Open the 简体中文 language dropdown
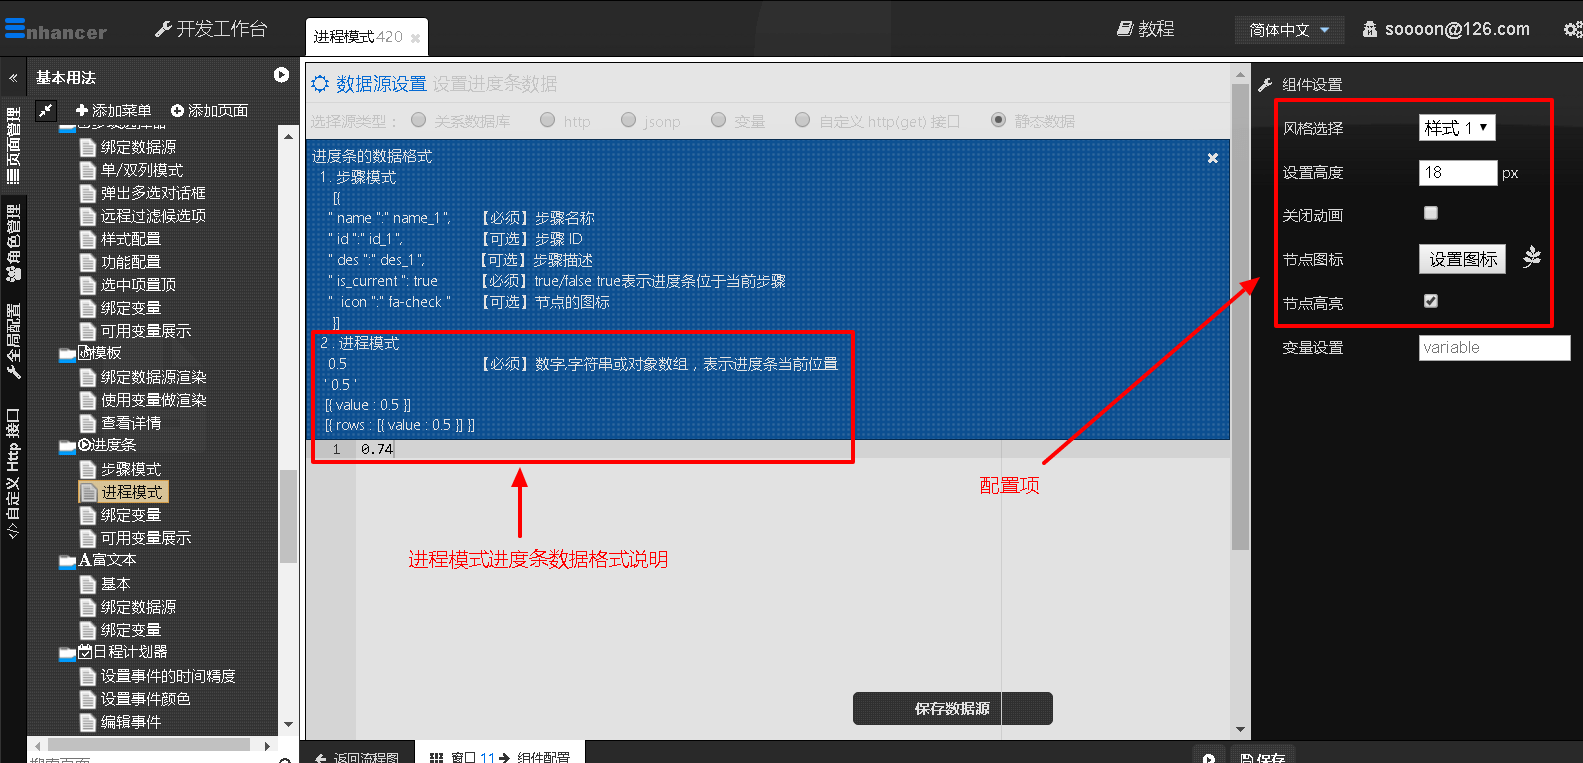This screenshot has width=1583, height=763. [x=1288, y=30]
